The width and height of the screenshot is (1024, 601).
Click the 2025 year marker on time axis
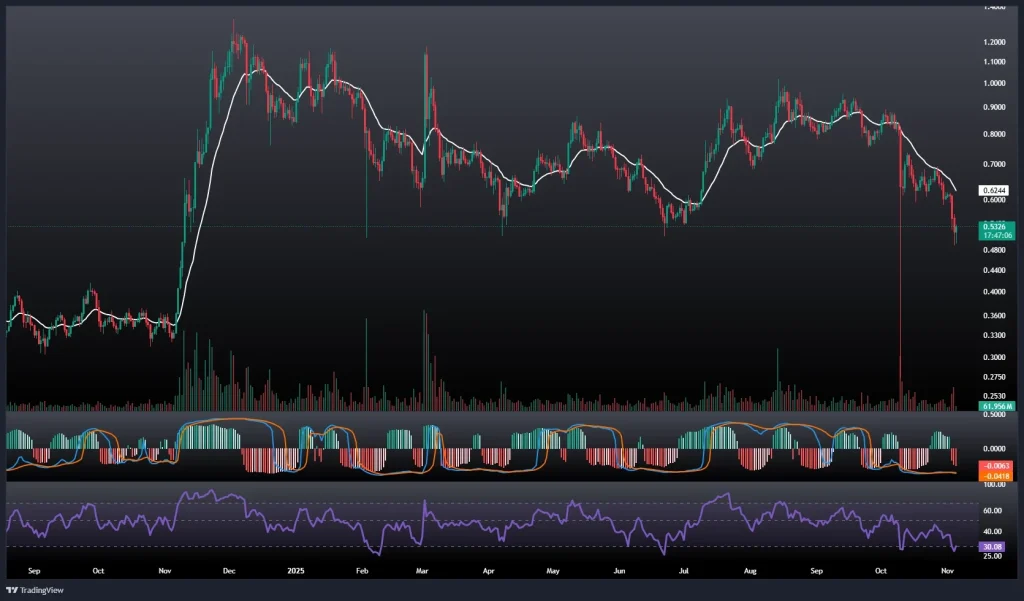(x=295, y=570)
